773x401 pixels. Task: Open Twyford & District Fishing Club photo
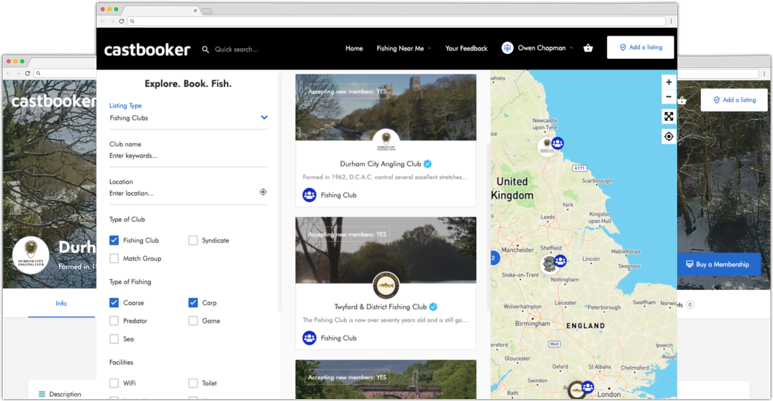click(x=386, y=250)
